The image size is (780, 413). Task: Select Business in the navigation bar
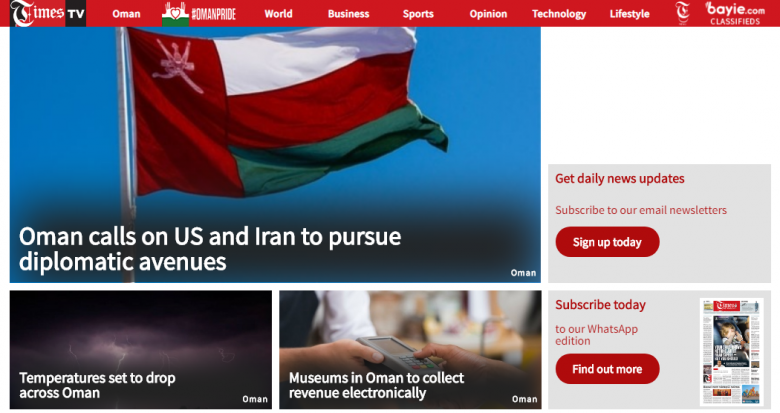[x=348, y=14]
